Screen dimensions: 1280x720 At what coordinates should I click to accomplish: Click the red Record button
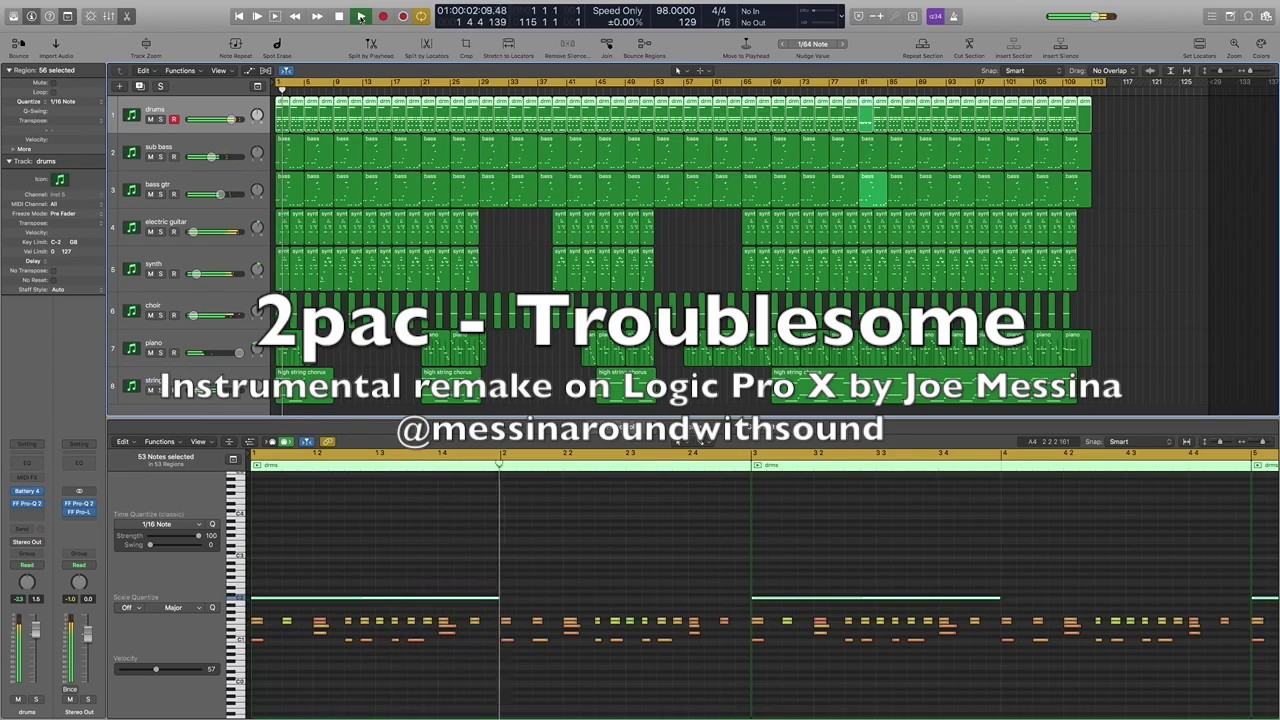click(x=382, y=16)
